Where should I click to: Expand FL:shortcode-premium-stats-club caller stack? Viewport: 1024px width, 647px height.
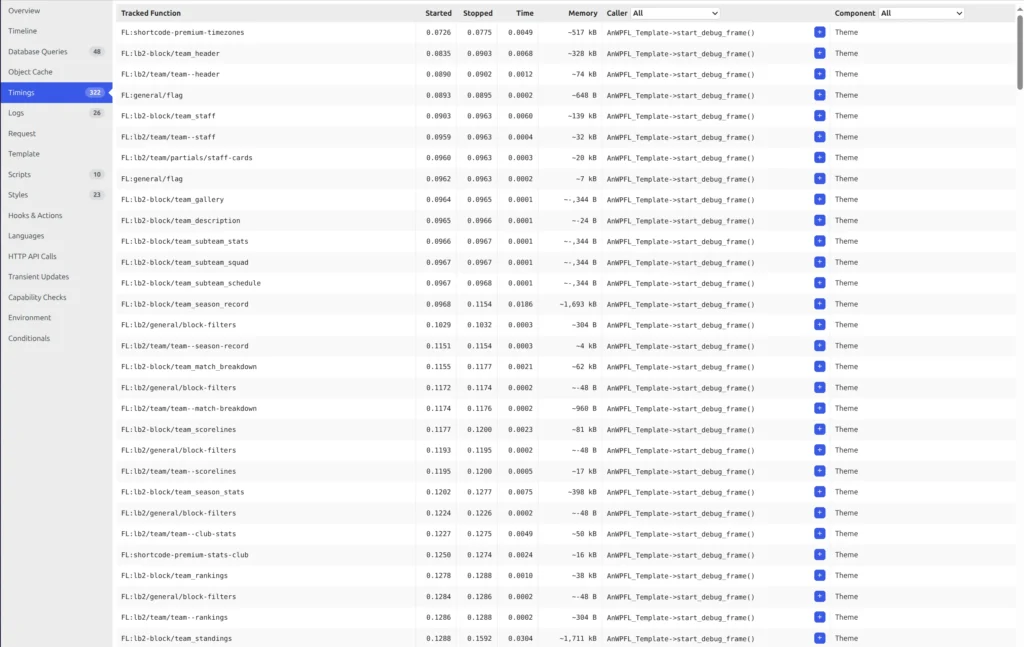819,554
